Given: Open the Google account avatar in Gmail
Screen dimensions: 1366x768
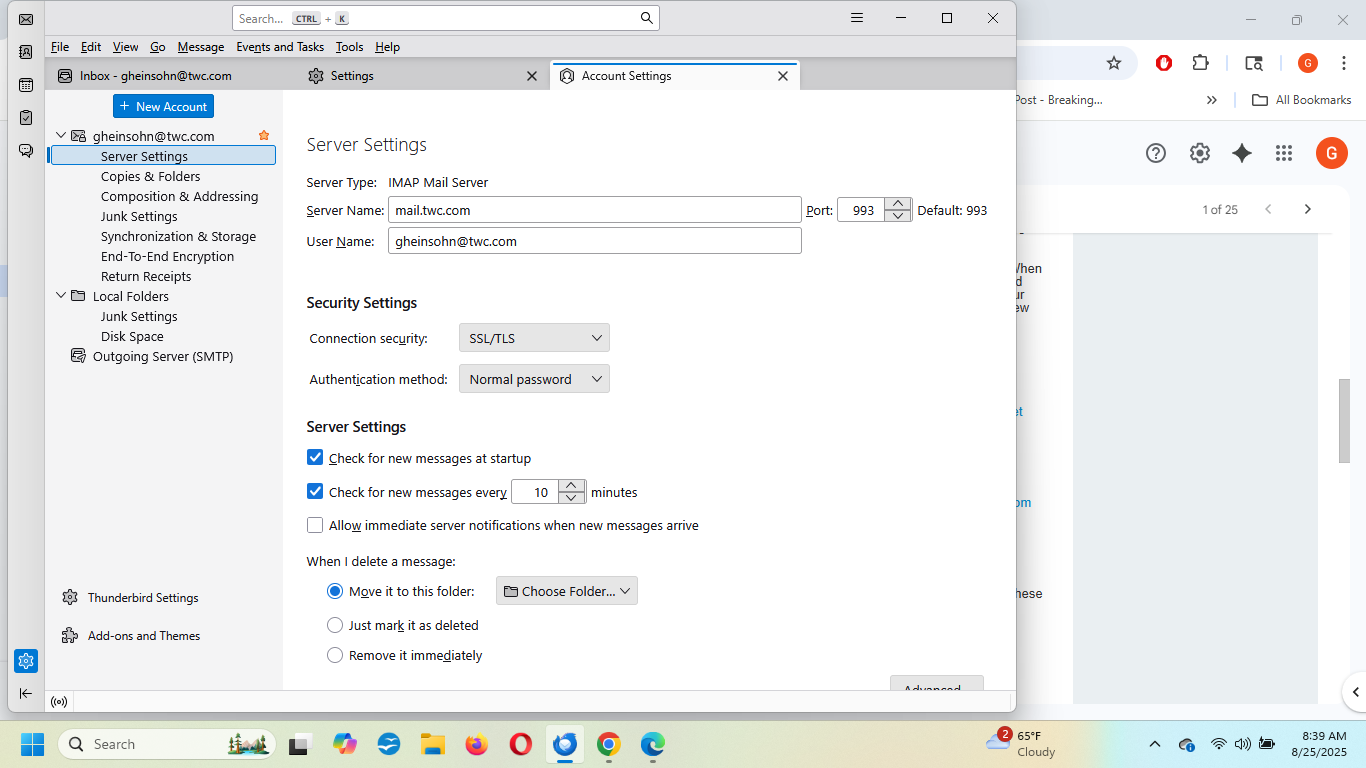Looking at the screenshot, I should (x=1331, y=153).
